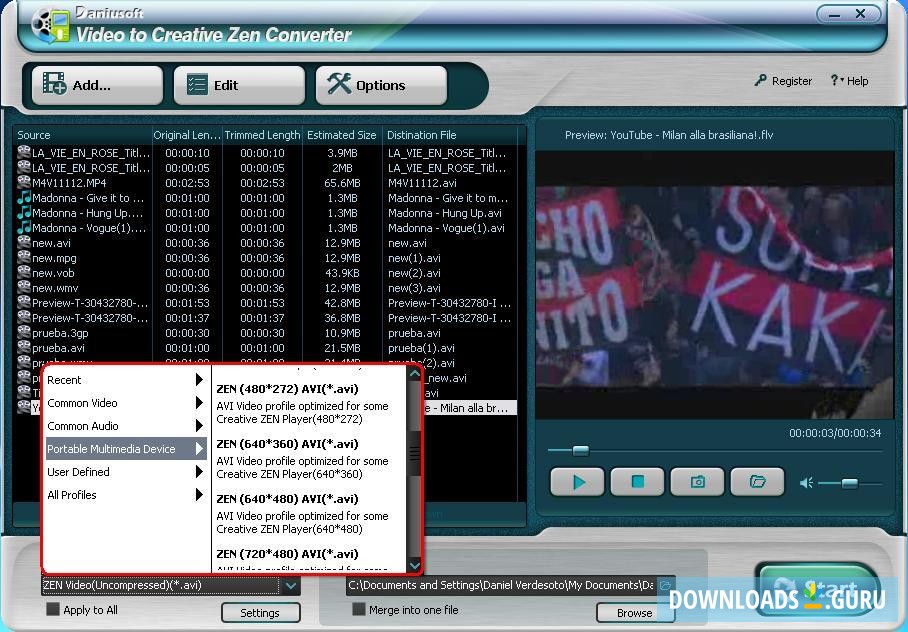Sort by the Distination File column header
Screen dimensions: 908x632
point(449,135)
